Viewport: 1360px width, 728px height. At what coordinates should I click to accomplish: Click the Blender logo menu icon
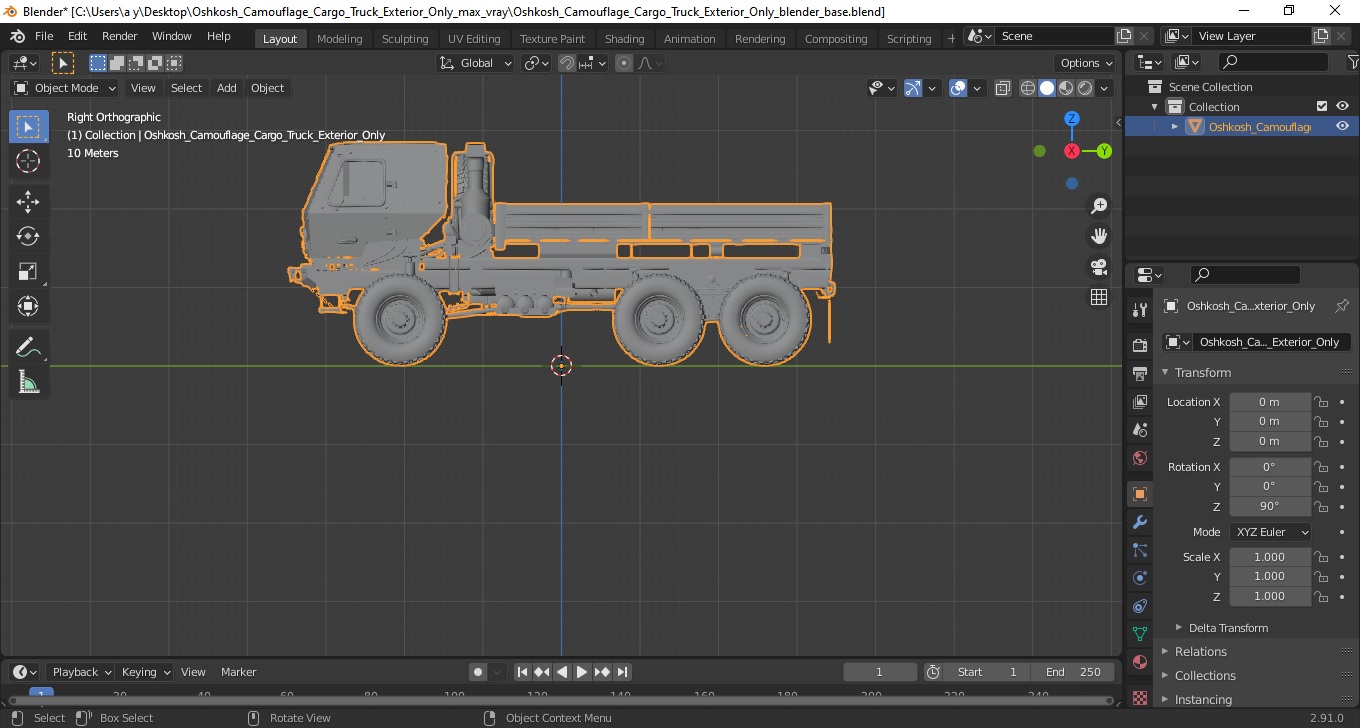(x=17, y=36)
